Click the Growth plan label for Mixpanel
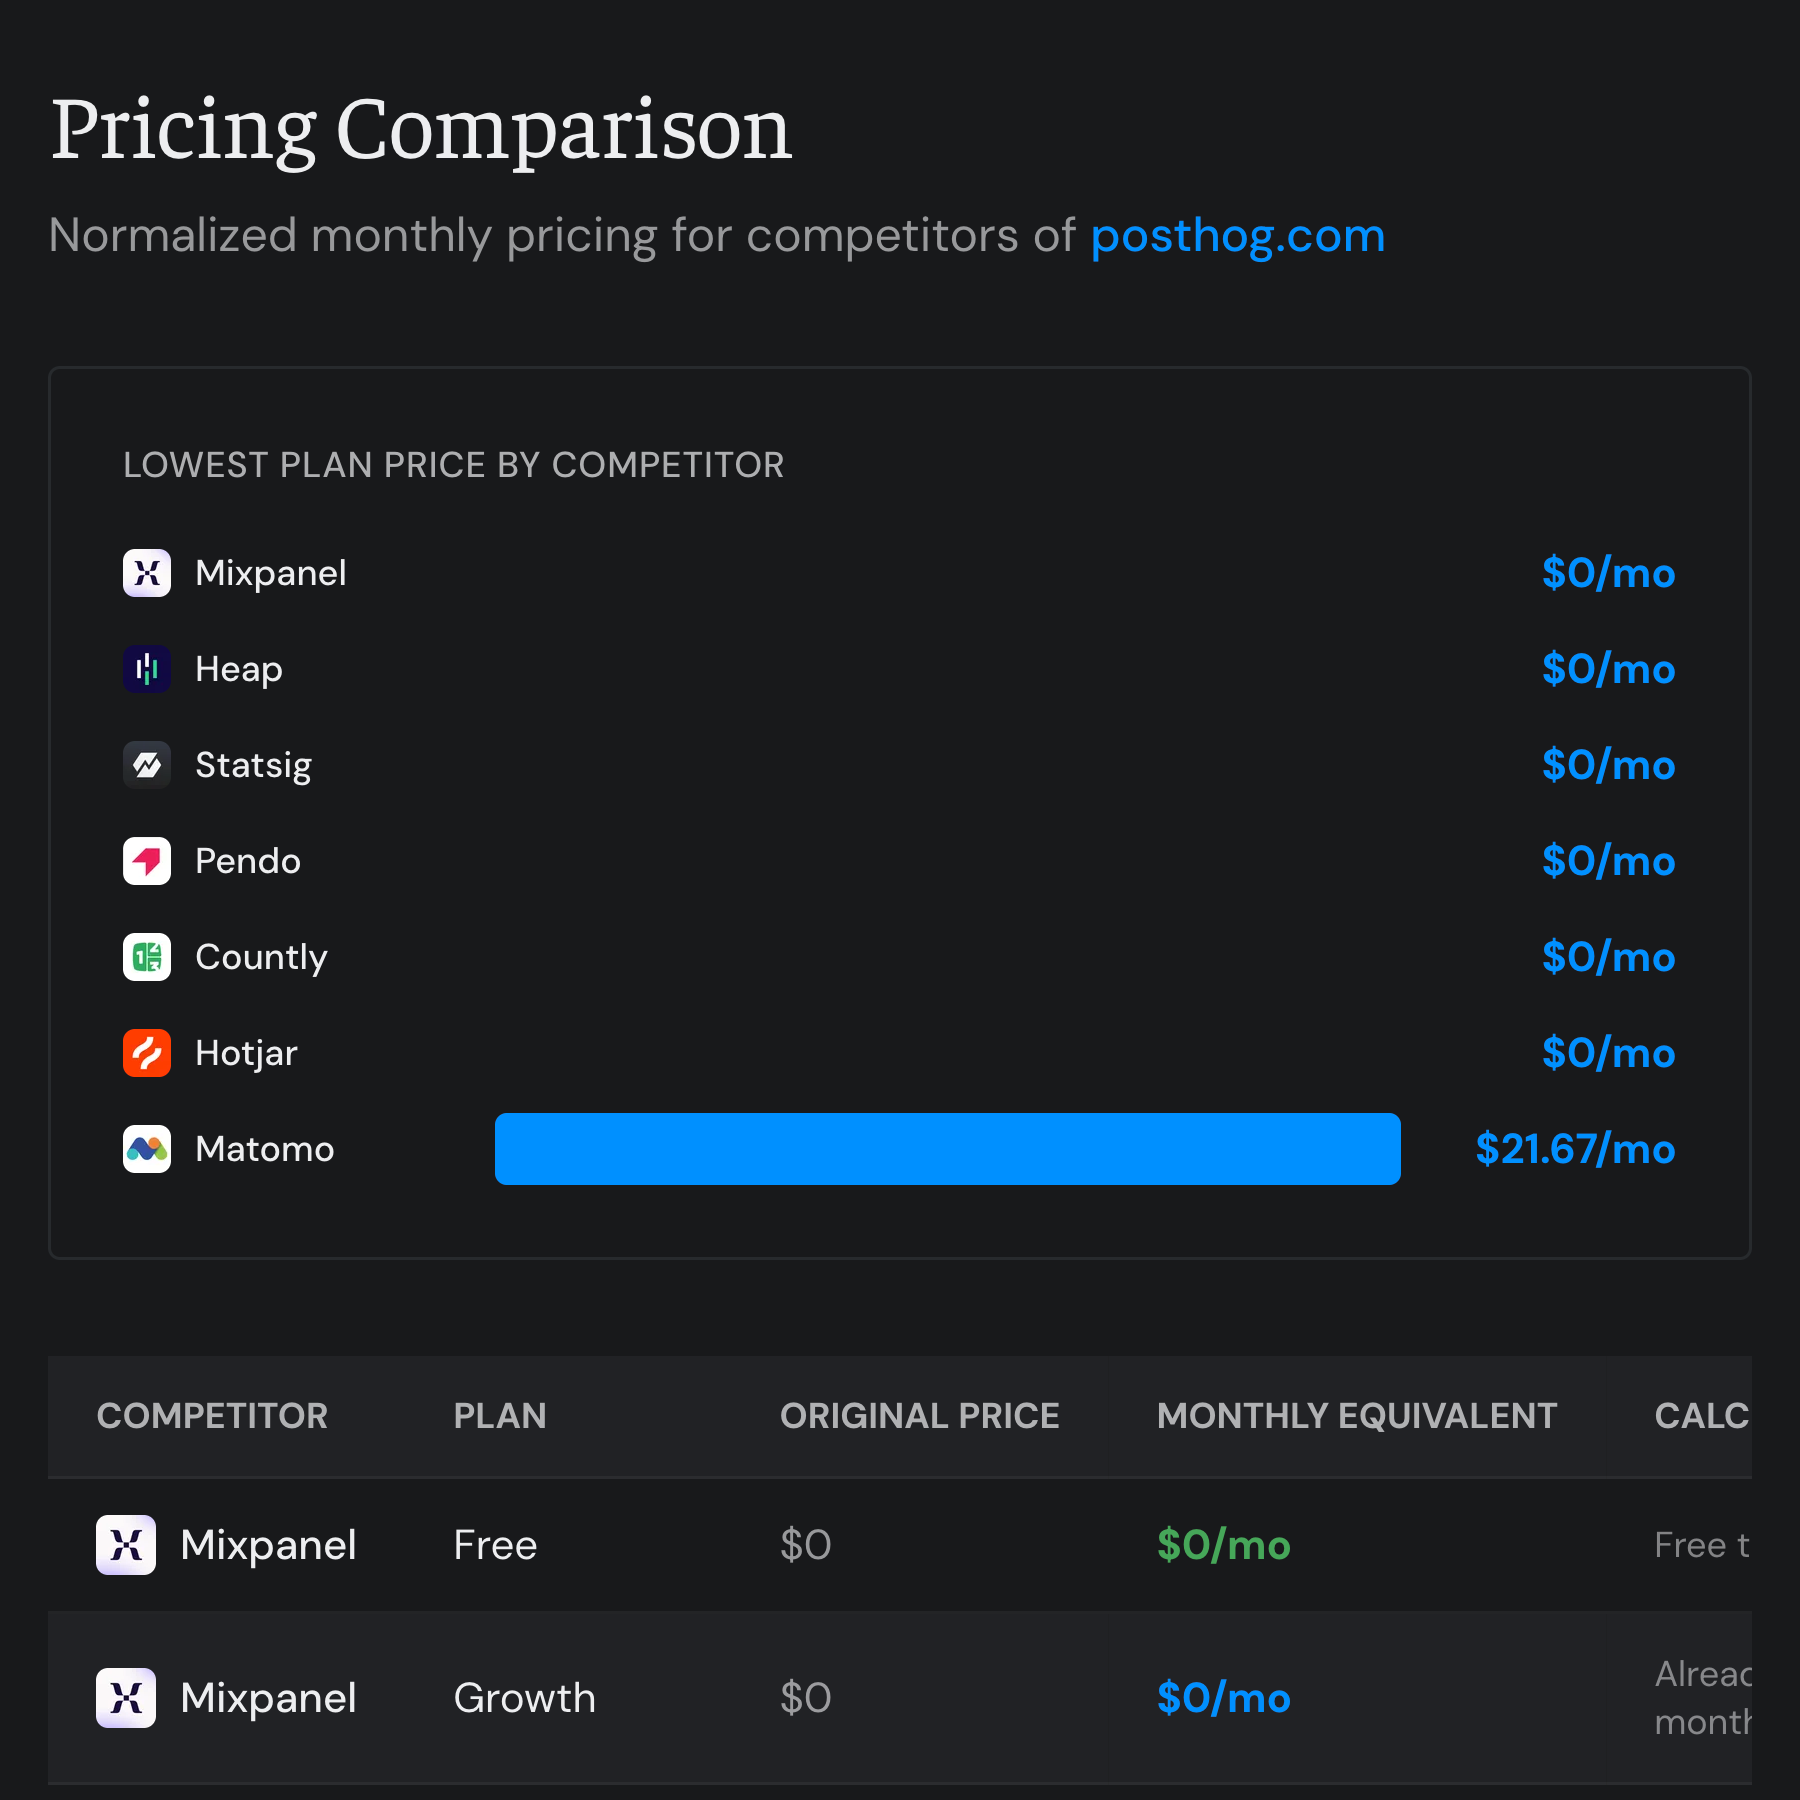Viewport: 1800px width, 1800px height. [524, 1697]
